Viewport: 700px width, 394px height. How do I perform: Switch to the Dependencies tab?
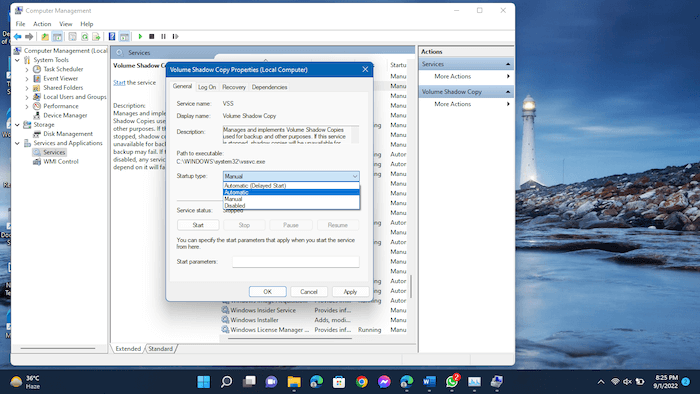(x=270, y=87)
